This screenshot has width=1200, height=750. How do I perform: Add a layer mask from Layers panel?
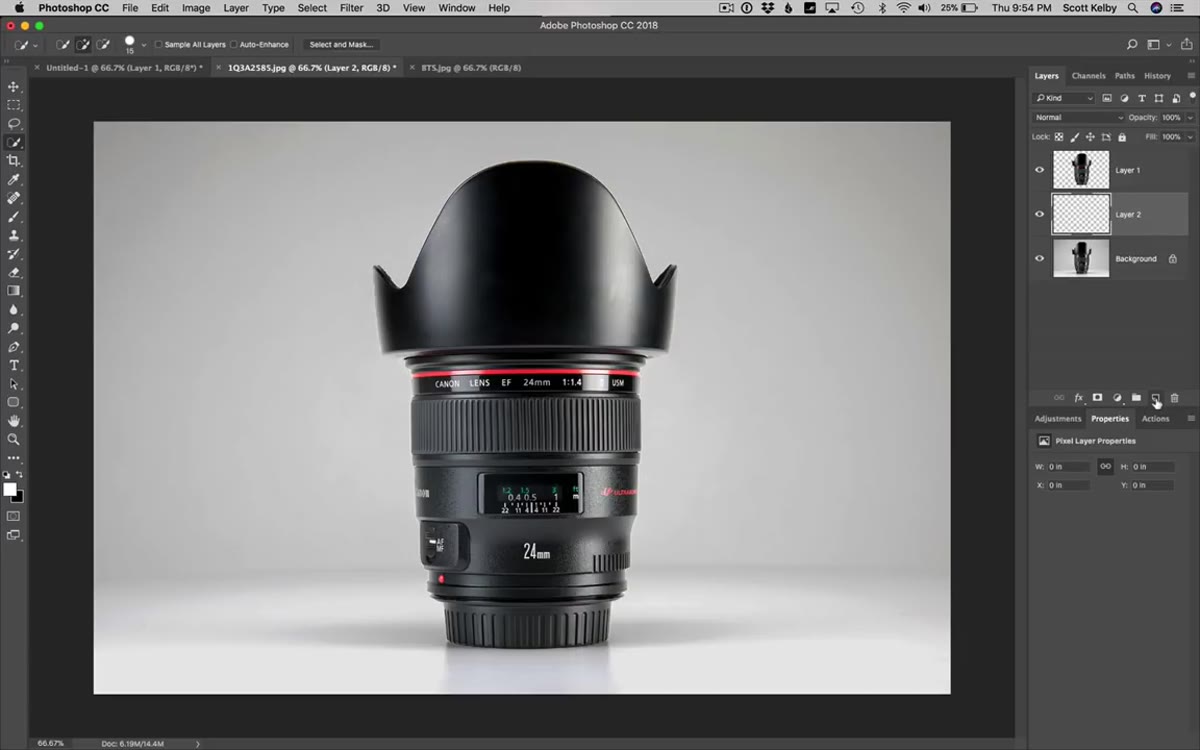coord(1097,398)
